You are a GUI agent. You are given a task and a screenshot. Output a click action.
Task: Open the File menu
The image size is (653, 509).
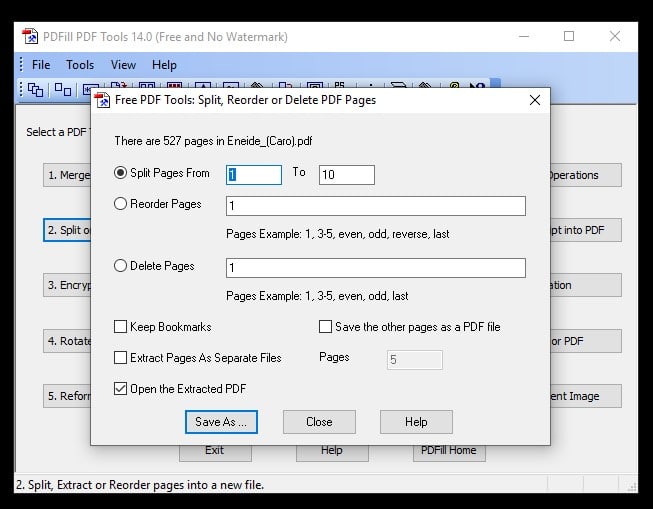(41, 65)
